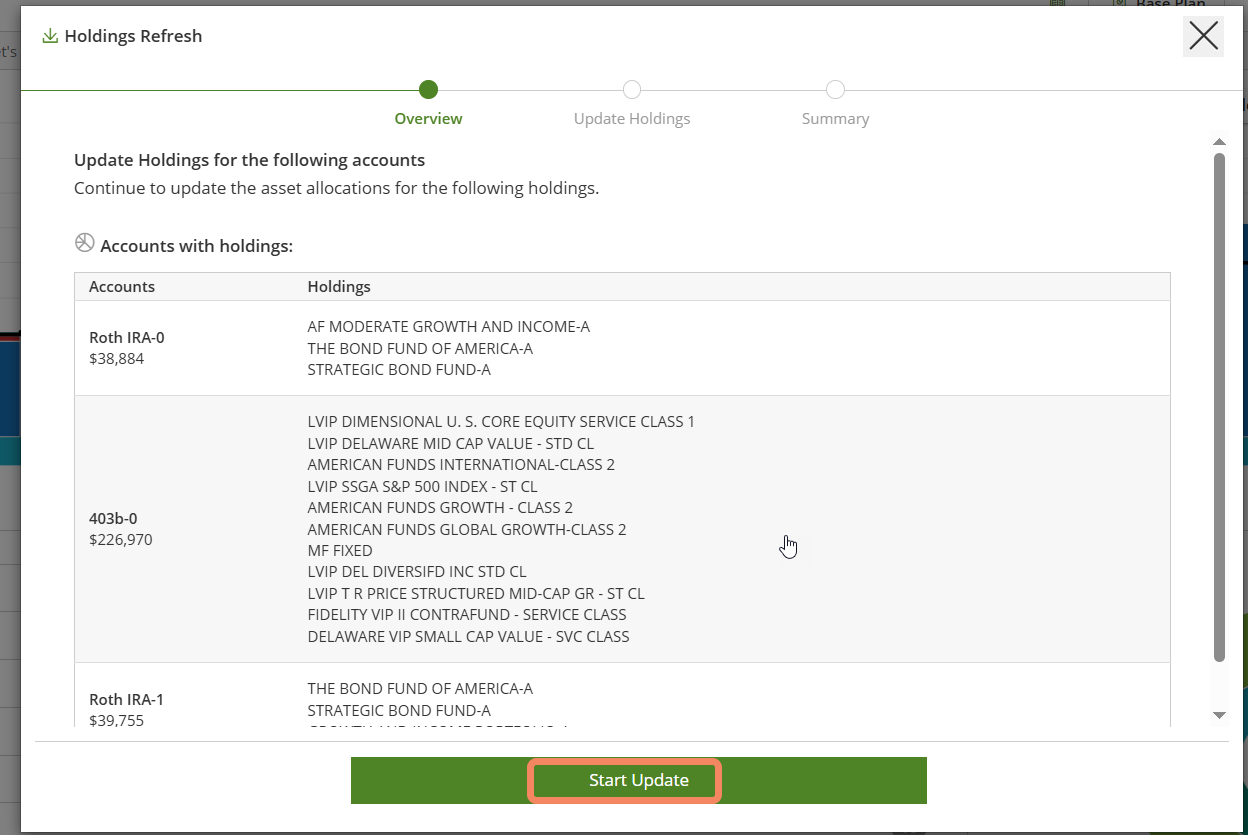Image resolution: width=1248 pixels, height=835 pixels.
Task: Click the vertical scrollbar thumb of the holdings list
Action: (x=1219, y=407)
